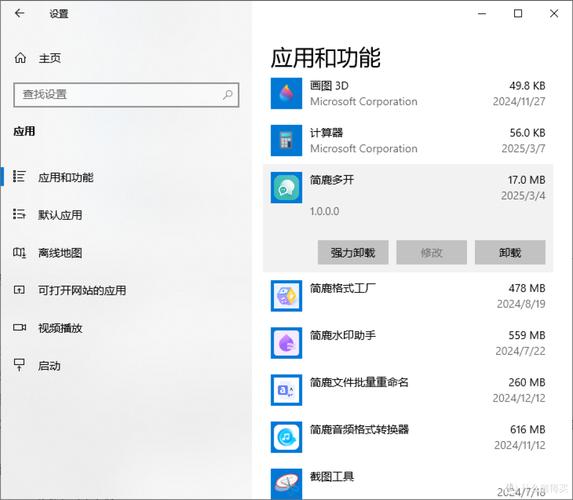Viewport: 573px width, 500px height.
Task: Minimize the 设置 window
Action: click(x=482, y=14)
